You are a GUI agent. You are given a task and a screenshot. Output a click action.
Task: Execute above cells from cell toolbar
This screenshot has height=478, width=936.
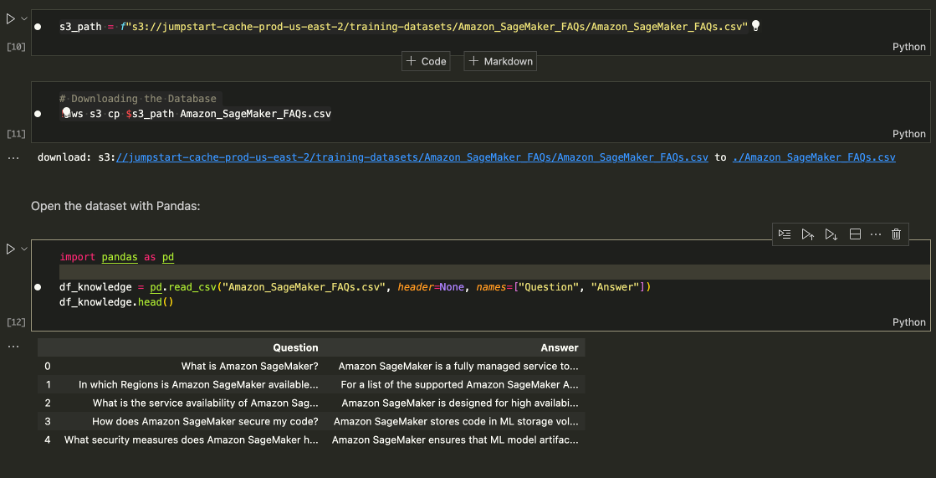click(808, 235)
